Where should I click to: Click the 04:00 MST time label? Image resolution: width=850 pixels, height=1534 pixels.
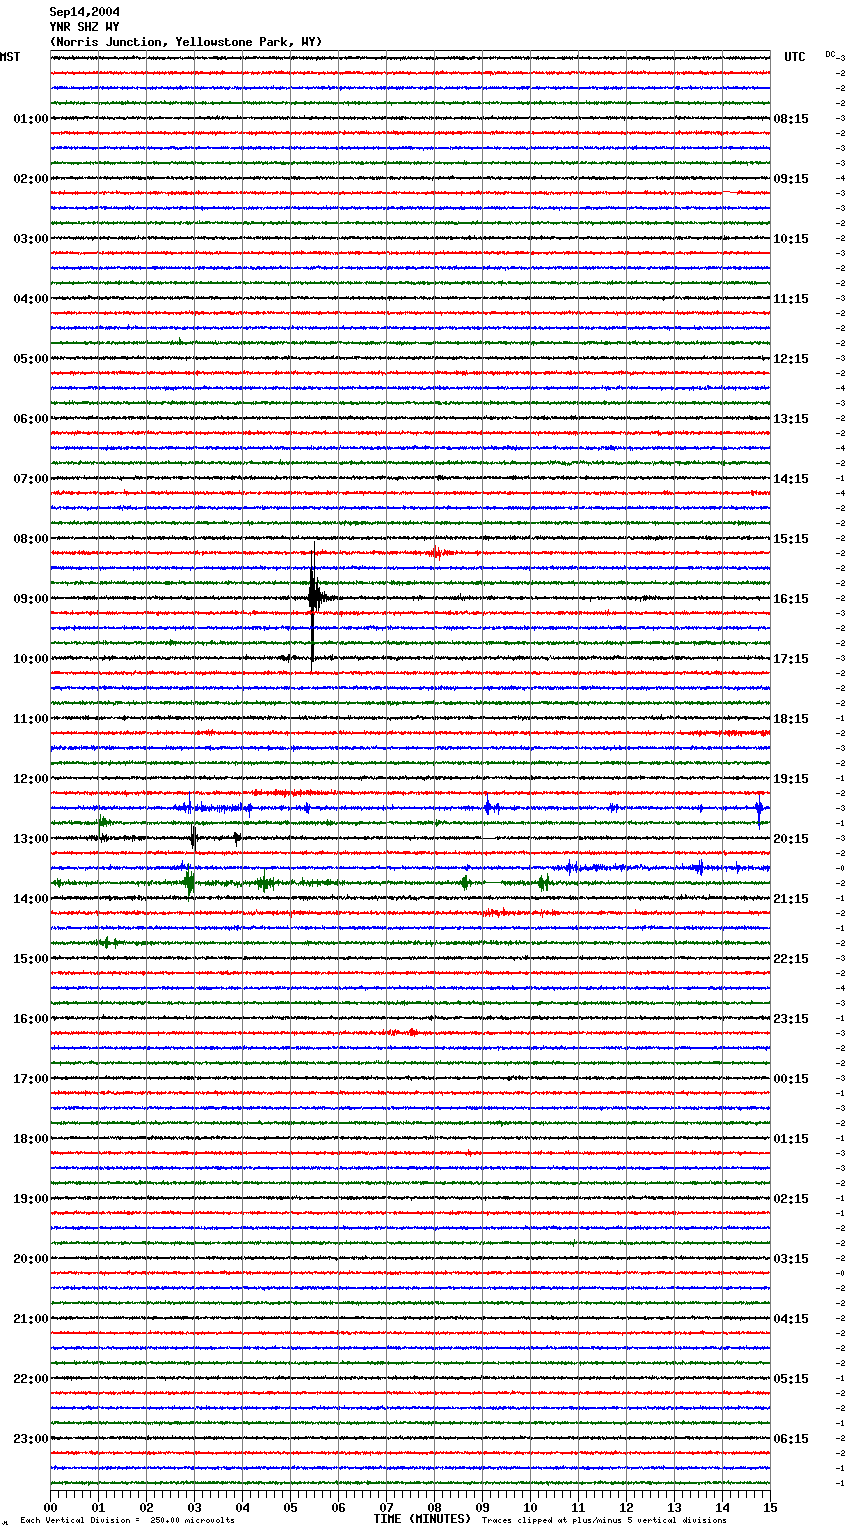pyautogui.click(x=30, y=299)
